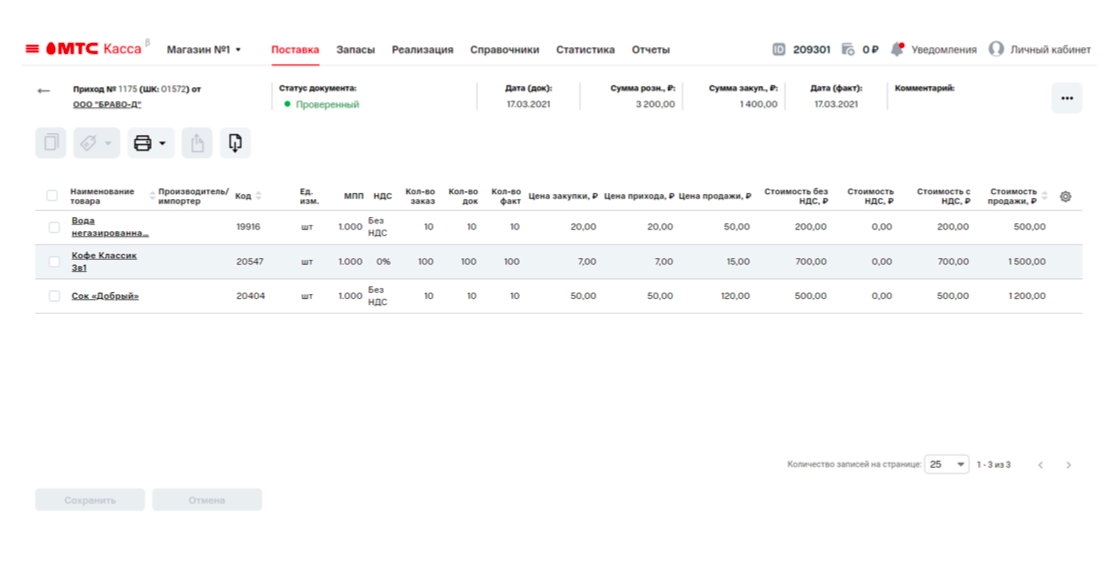Check the Сок «Добрый» row checkbox

point(54,296)
